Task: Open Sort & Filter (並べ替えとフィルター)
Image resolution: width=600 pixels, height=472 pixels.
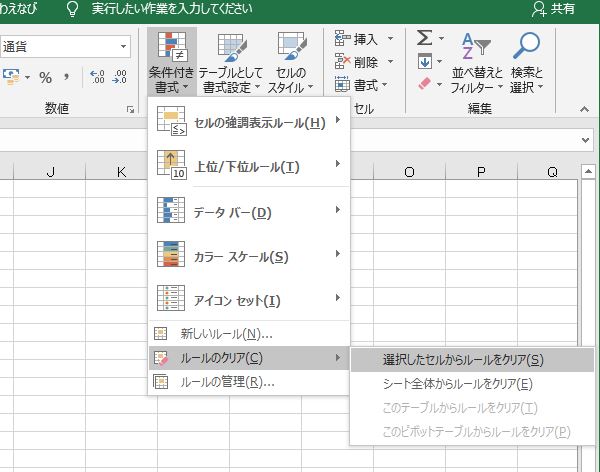Action: pyautogui.click(x=476, y=62)
